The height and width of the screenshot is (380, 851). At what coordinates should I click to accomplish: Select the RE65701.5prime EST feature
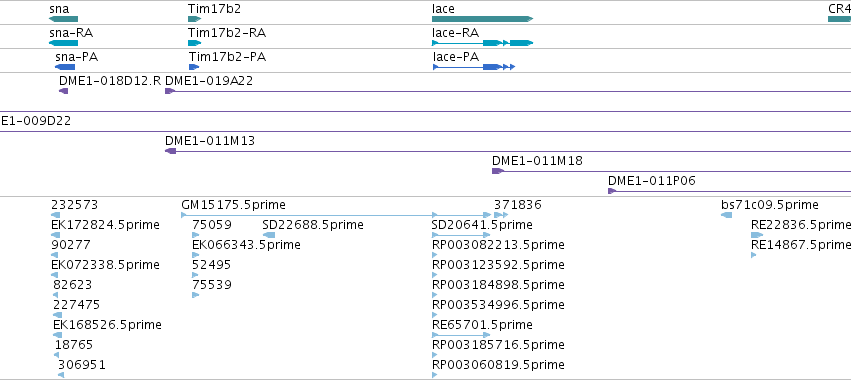(x=461, y=335)
